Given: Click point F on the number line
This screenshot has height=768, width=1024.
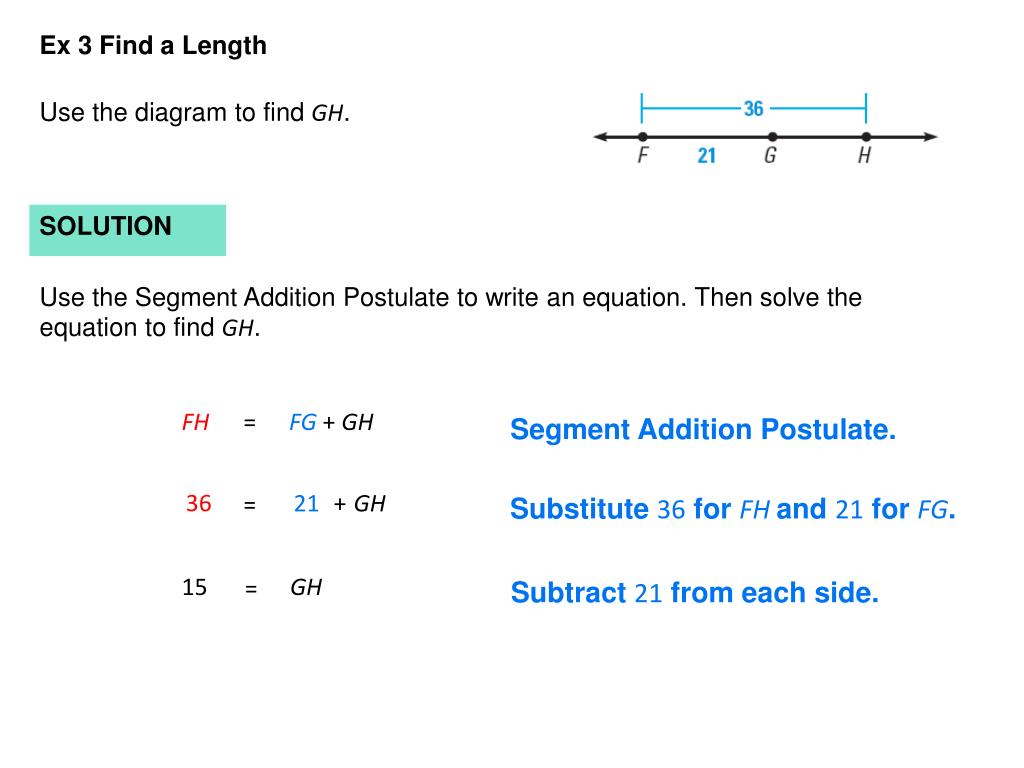Looking at the screenshot, I should tap(643, 136).
